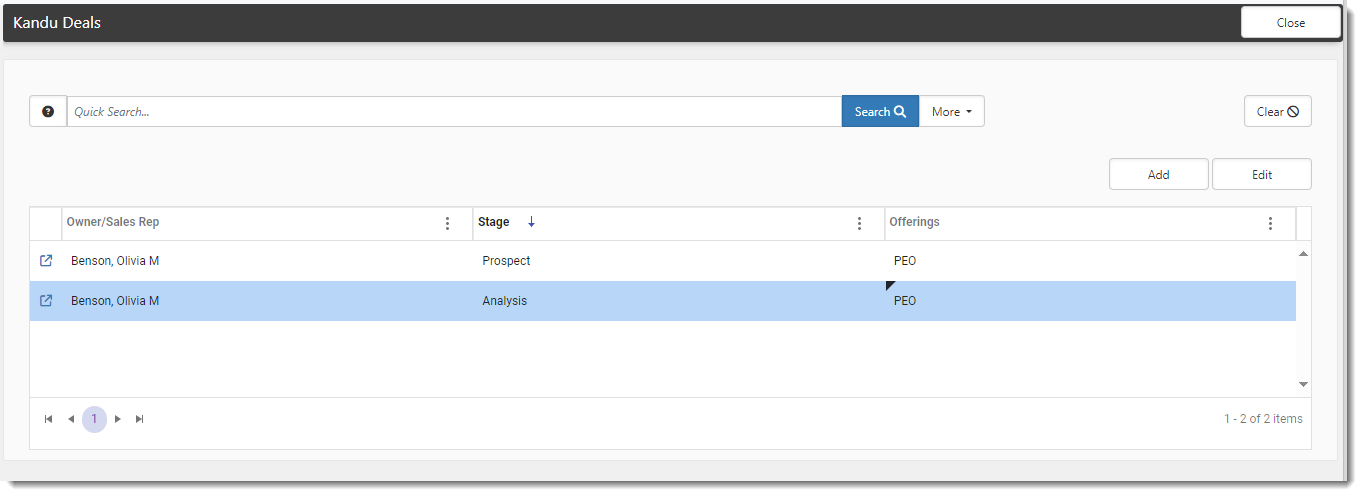
Task: Click the grid scrollbar down arrow
Action: [x=1303, y=384]
